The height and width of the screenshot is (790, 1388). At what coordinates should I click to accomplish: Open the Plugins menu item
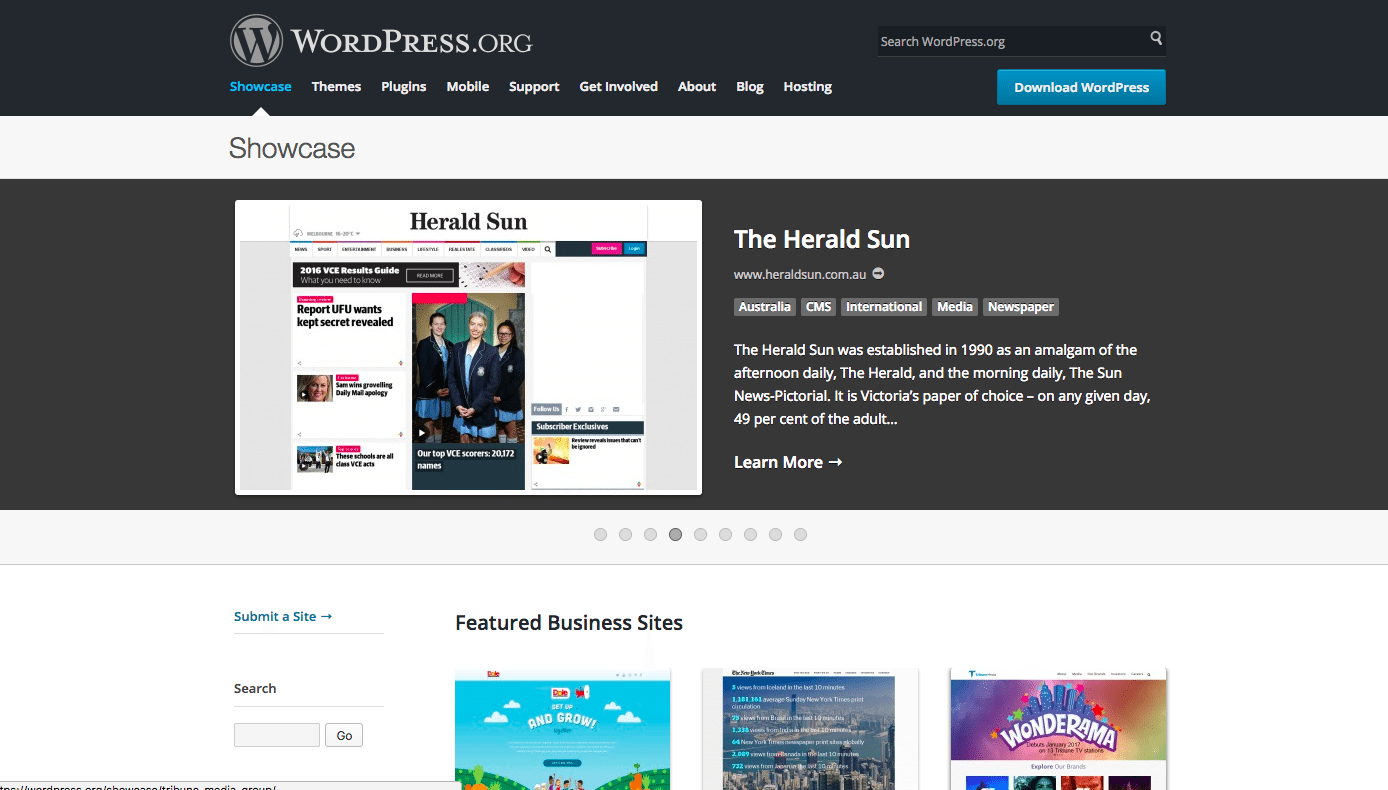(x=403, y=87)
